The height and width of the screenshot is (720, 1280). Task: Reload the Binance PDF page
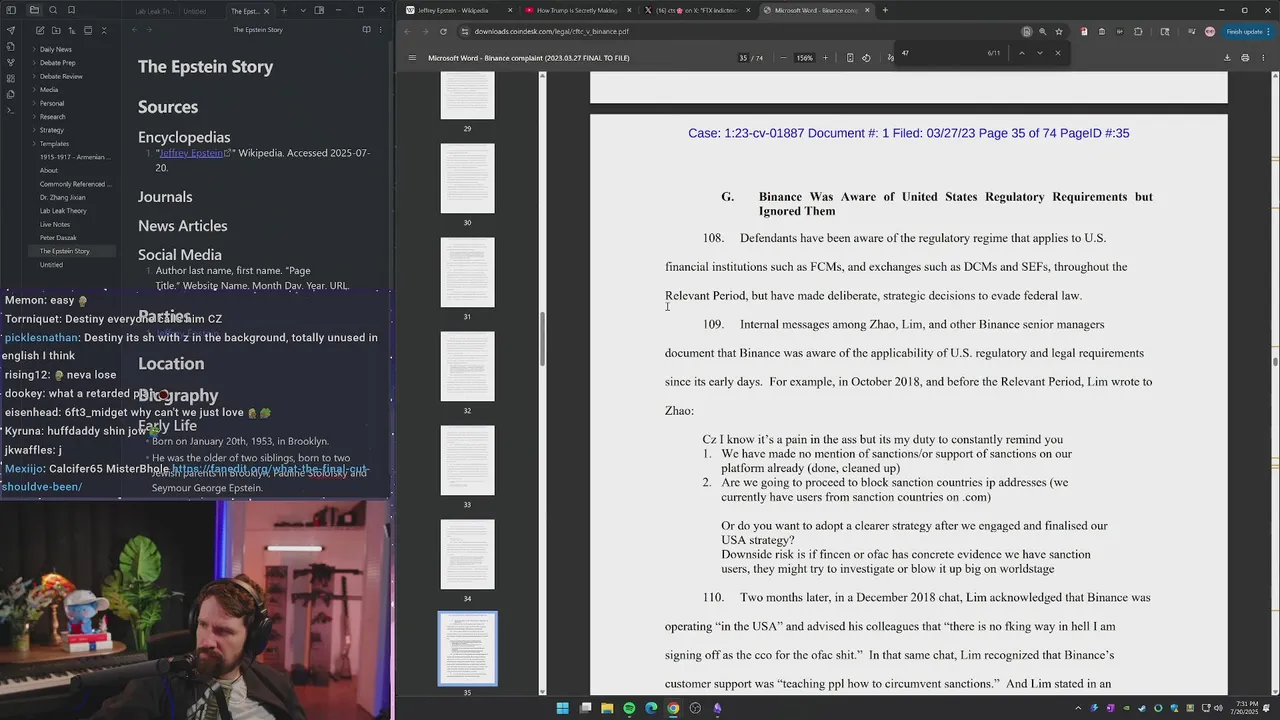click(443, 31)
